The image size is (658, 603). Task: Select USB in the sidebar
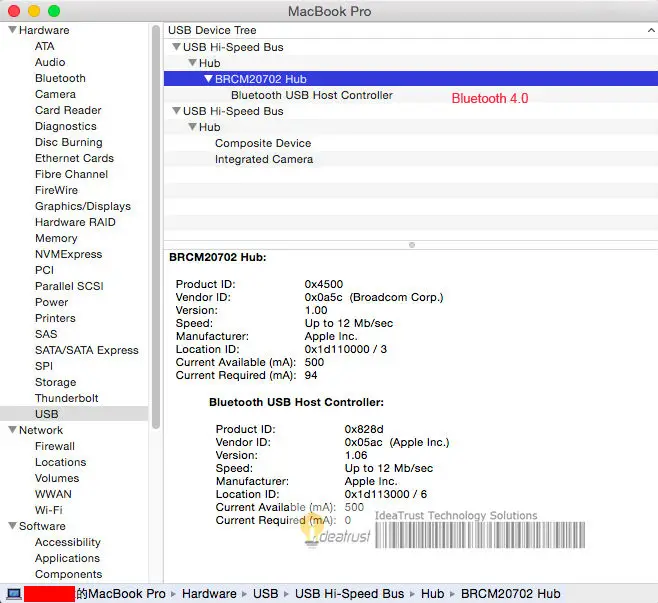(74, 414)
